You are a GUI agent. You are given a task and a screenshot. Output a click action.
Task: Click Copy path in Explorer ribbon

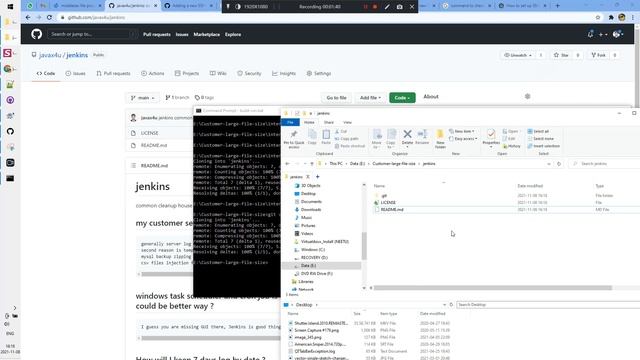coord(347,139)
